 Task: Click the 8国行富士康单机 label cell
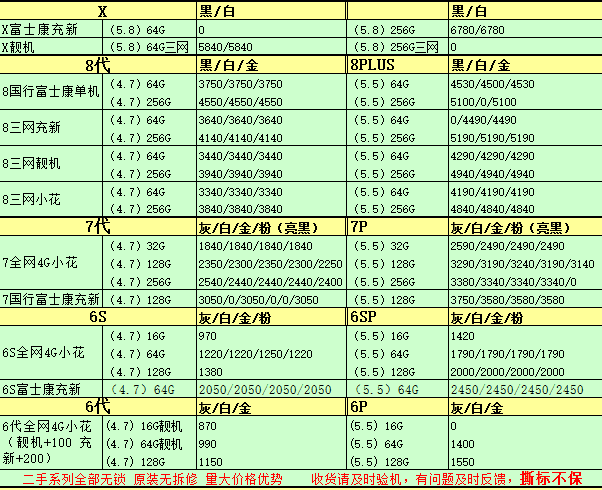pyautogui.click(x=51, y=91)
